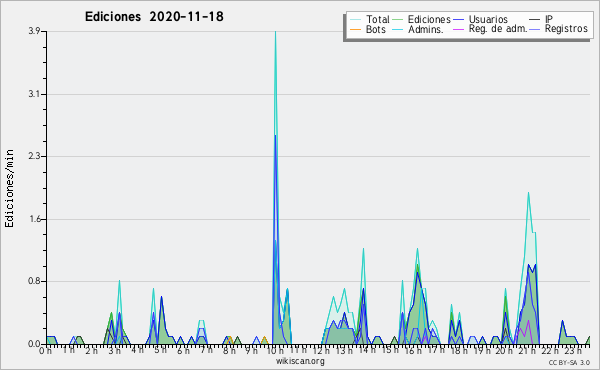Click the blue Usuarios legend line swatch
Image resolution: width=600 pixels, height=370 pixels.
tap(458, 20)
